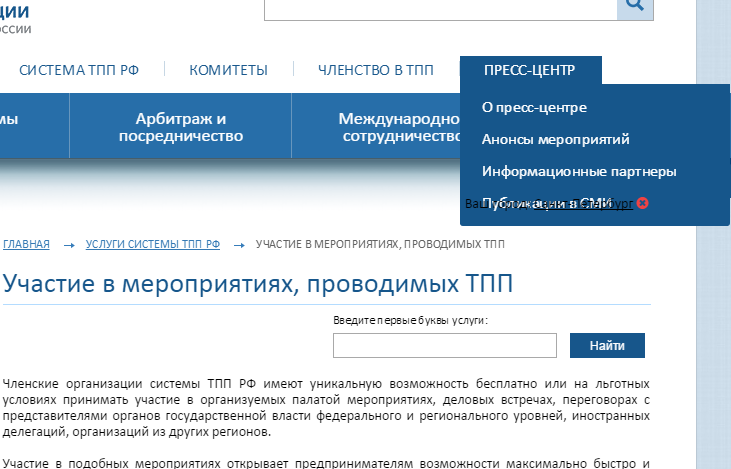Open Арбитраж и посредничество section

tap(181, 127)
